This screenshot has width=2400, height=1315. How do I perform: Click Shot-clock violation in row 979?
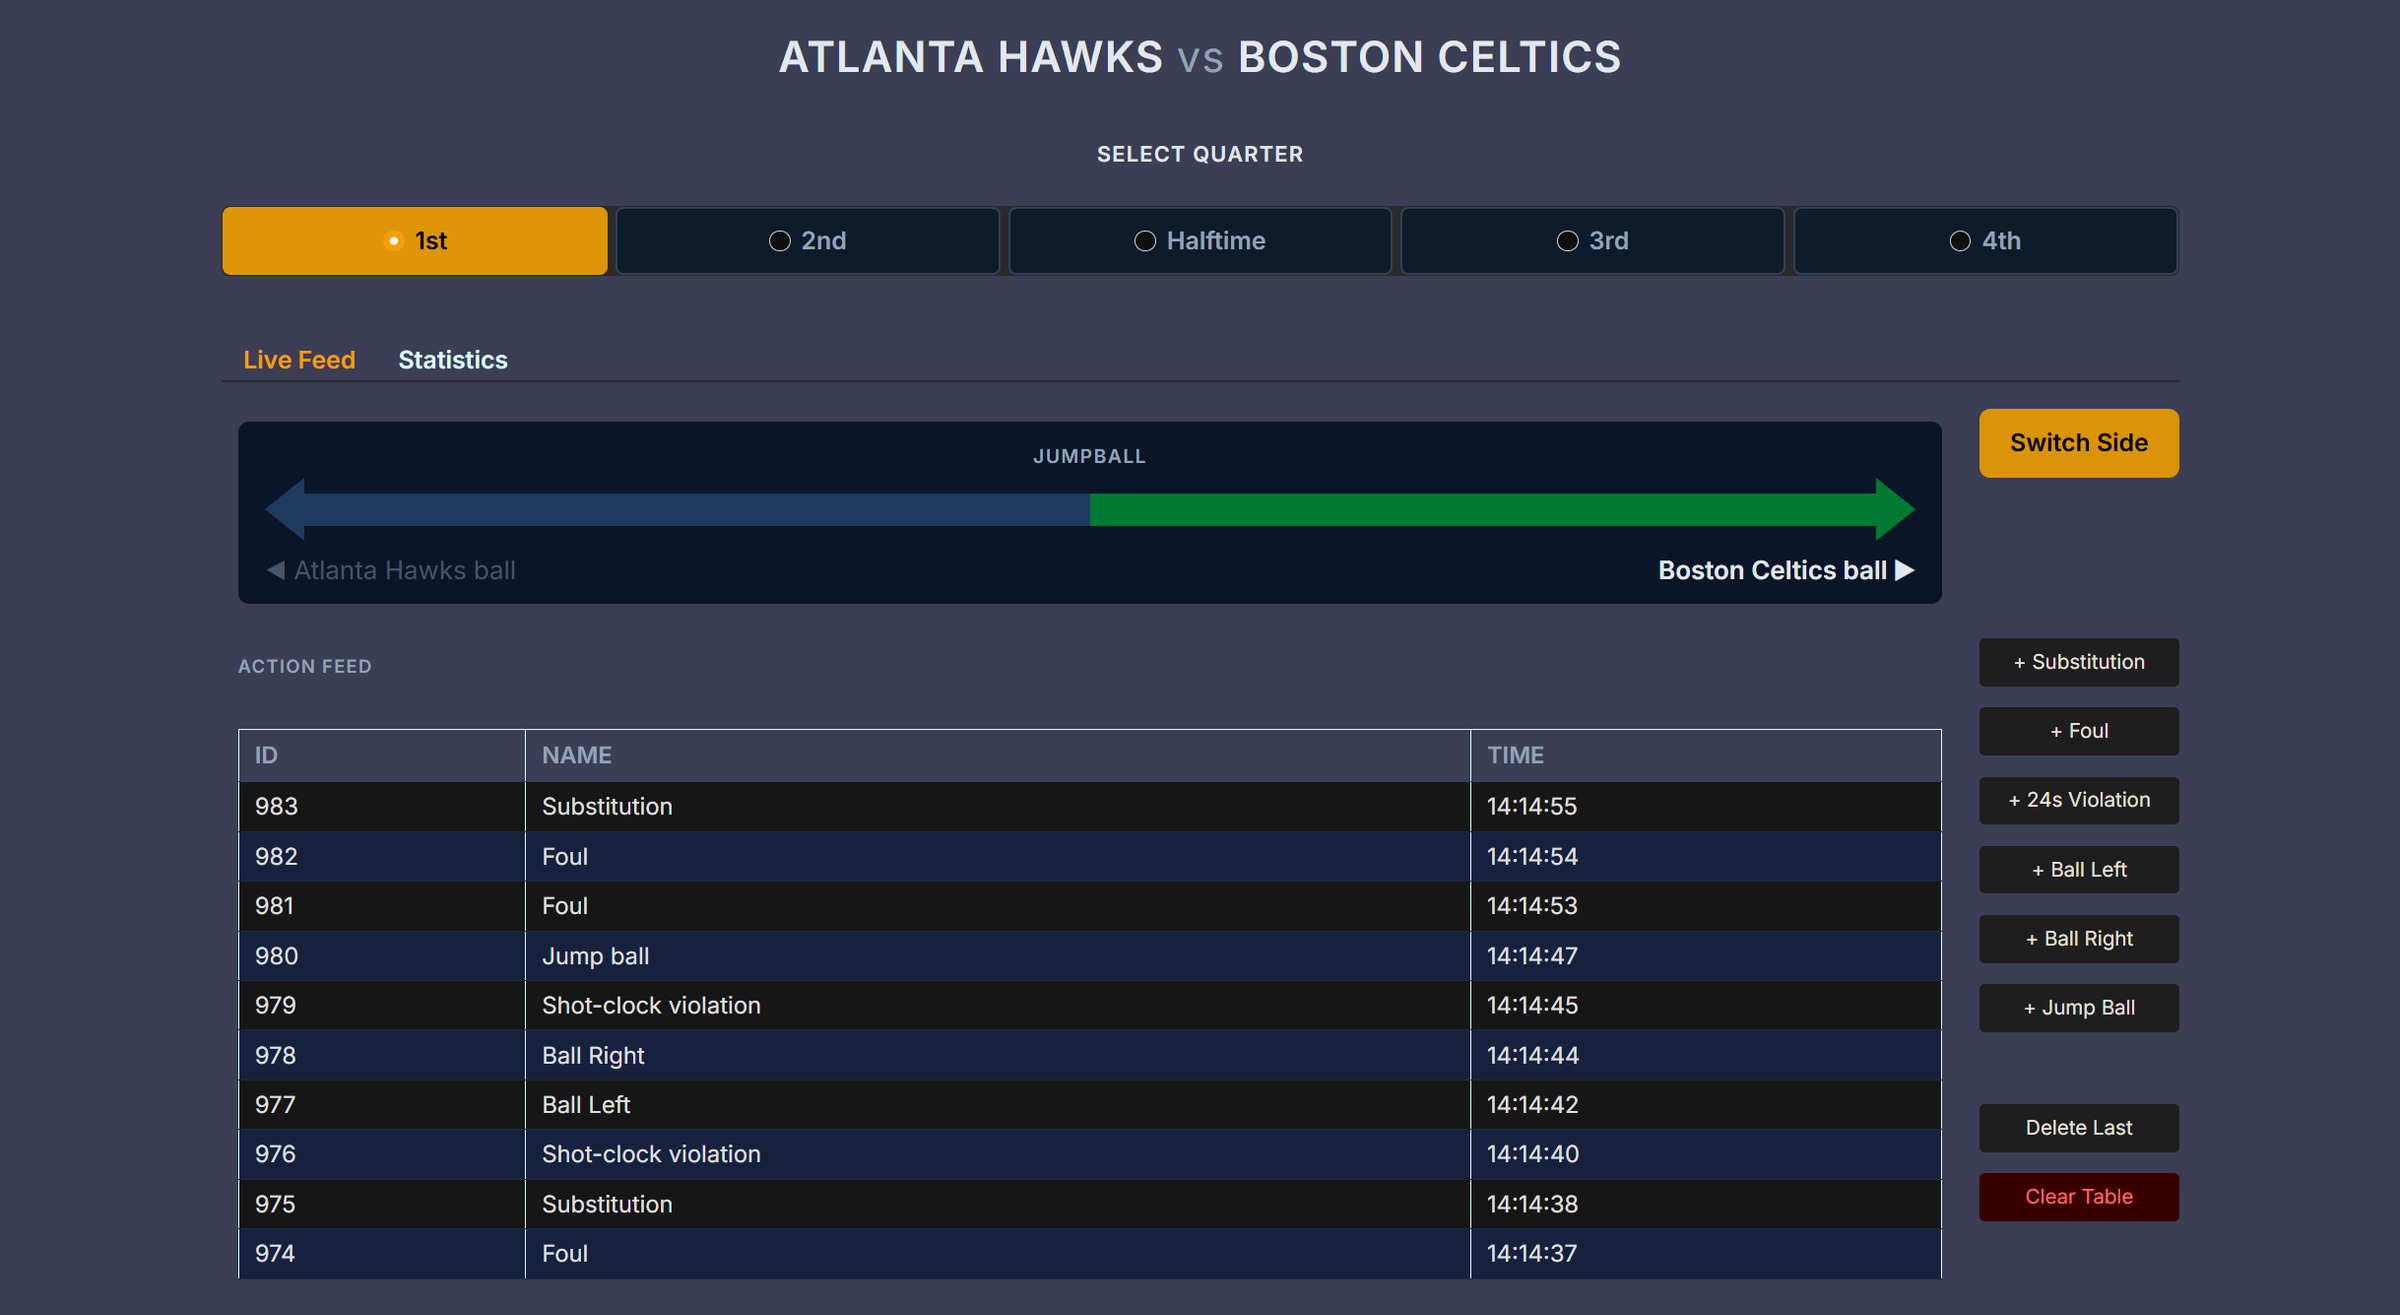(x=651, y=1005)
